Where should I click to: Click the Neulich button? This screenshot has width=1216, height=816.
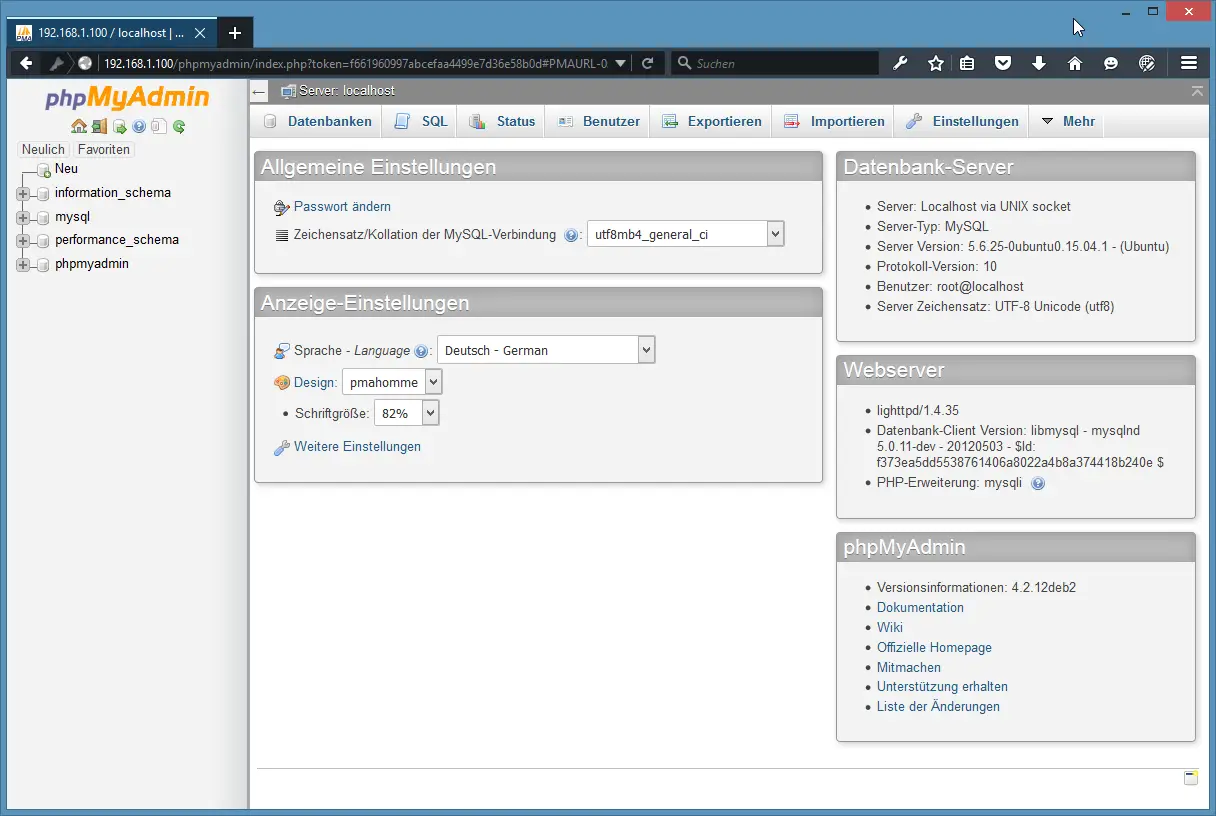pyautogui.click(x=43, y=149)
